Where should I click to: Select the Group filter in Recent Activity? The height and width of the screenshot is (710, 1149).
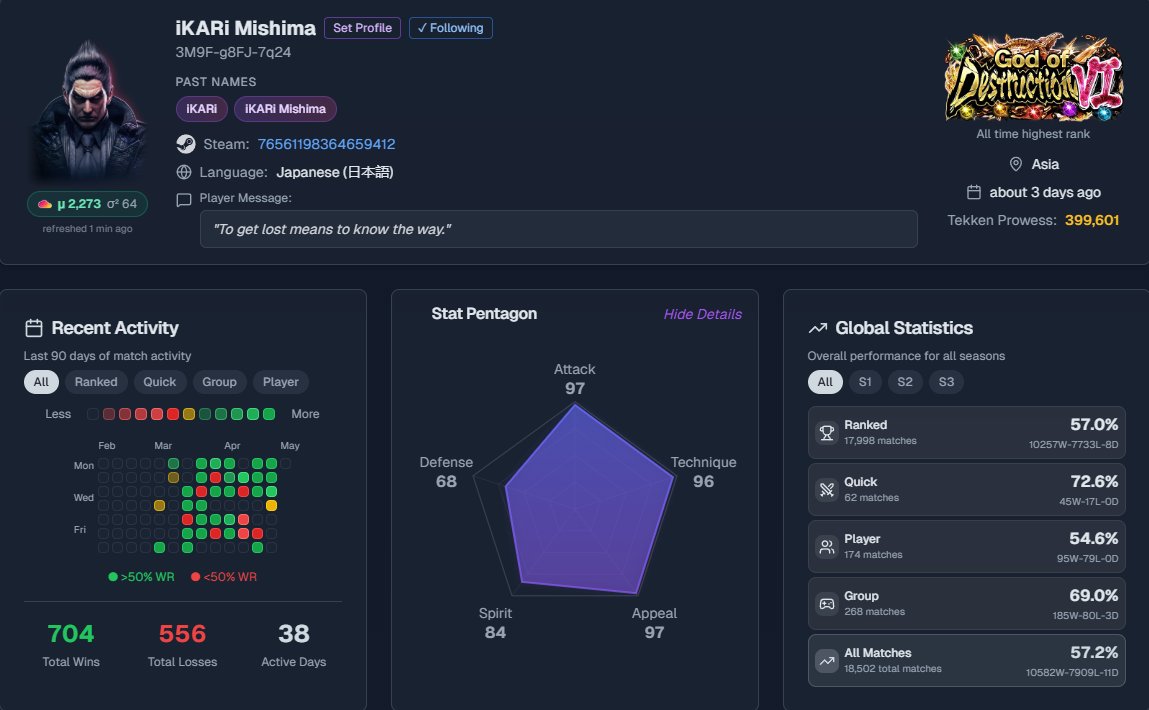click(x=219, y=382)
